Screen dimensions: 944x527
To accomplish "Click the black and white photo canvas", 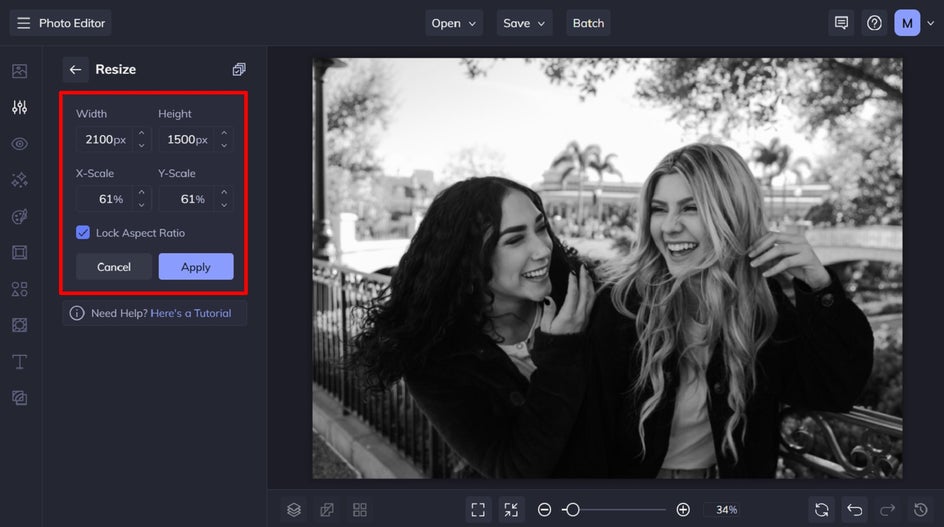I will pos(607,268).
